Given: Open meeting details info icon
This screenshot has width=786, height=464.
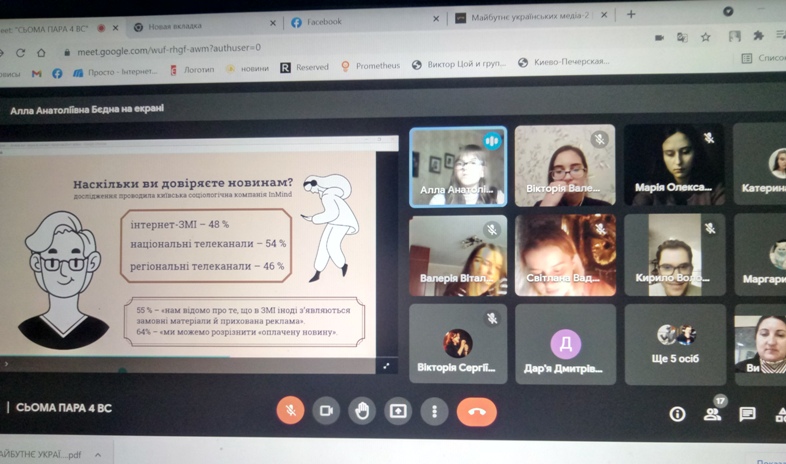Looking at the screenshot, I should pos(677,414).
